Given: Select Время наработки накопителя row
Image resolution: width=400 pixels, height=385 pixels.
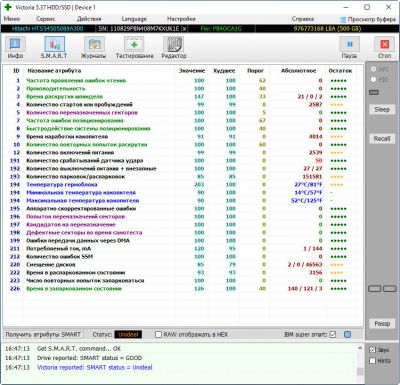Looking at the screenshot, I should [183, 136].
